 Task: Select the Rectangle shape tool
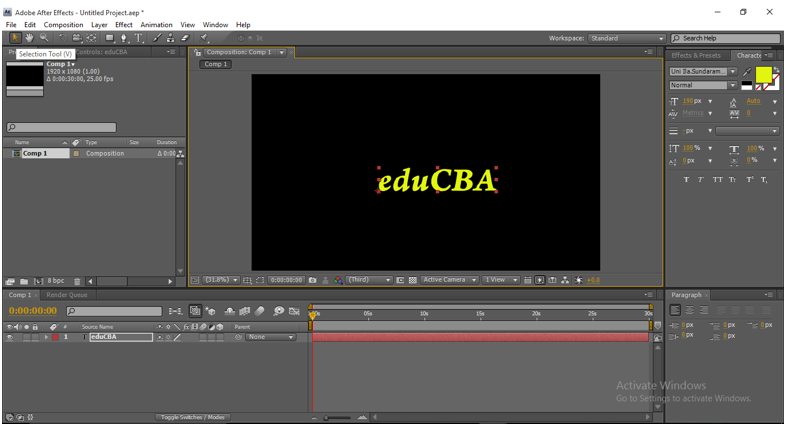(x=109, y=38)
